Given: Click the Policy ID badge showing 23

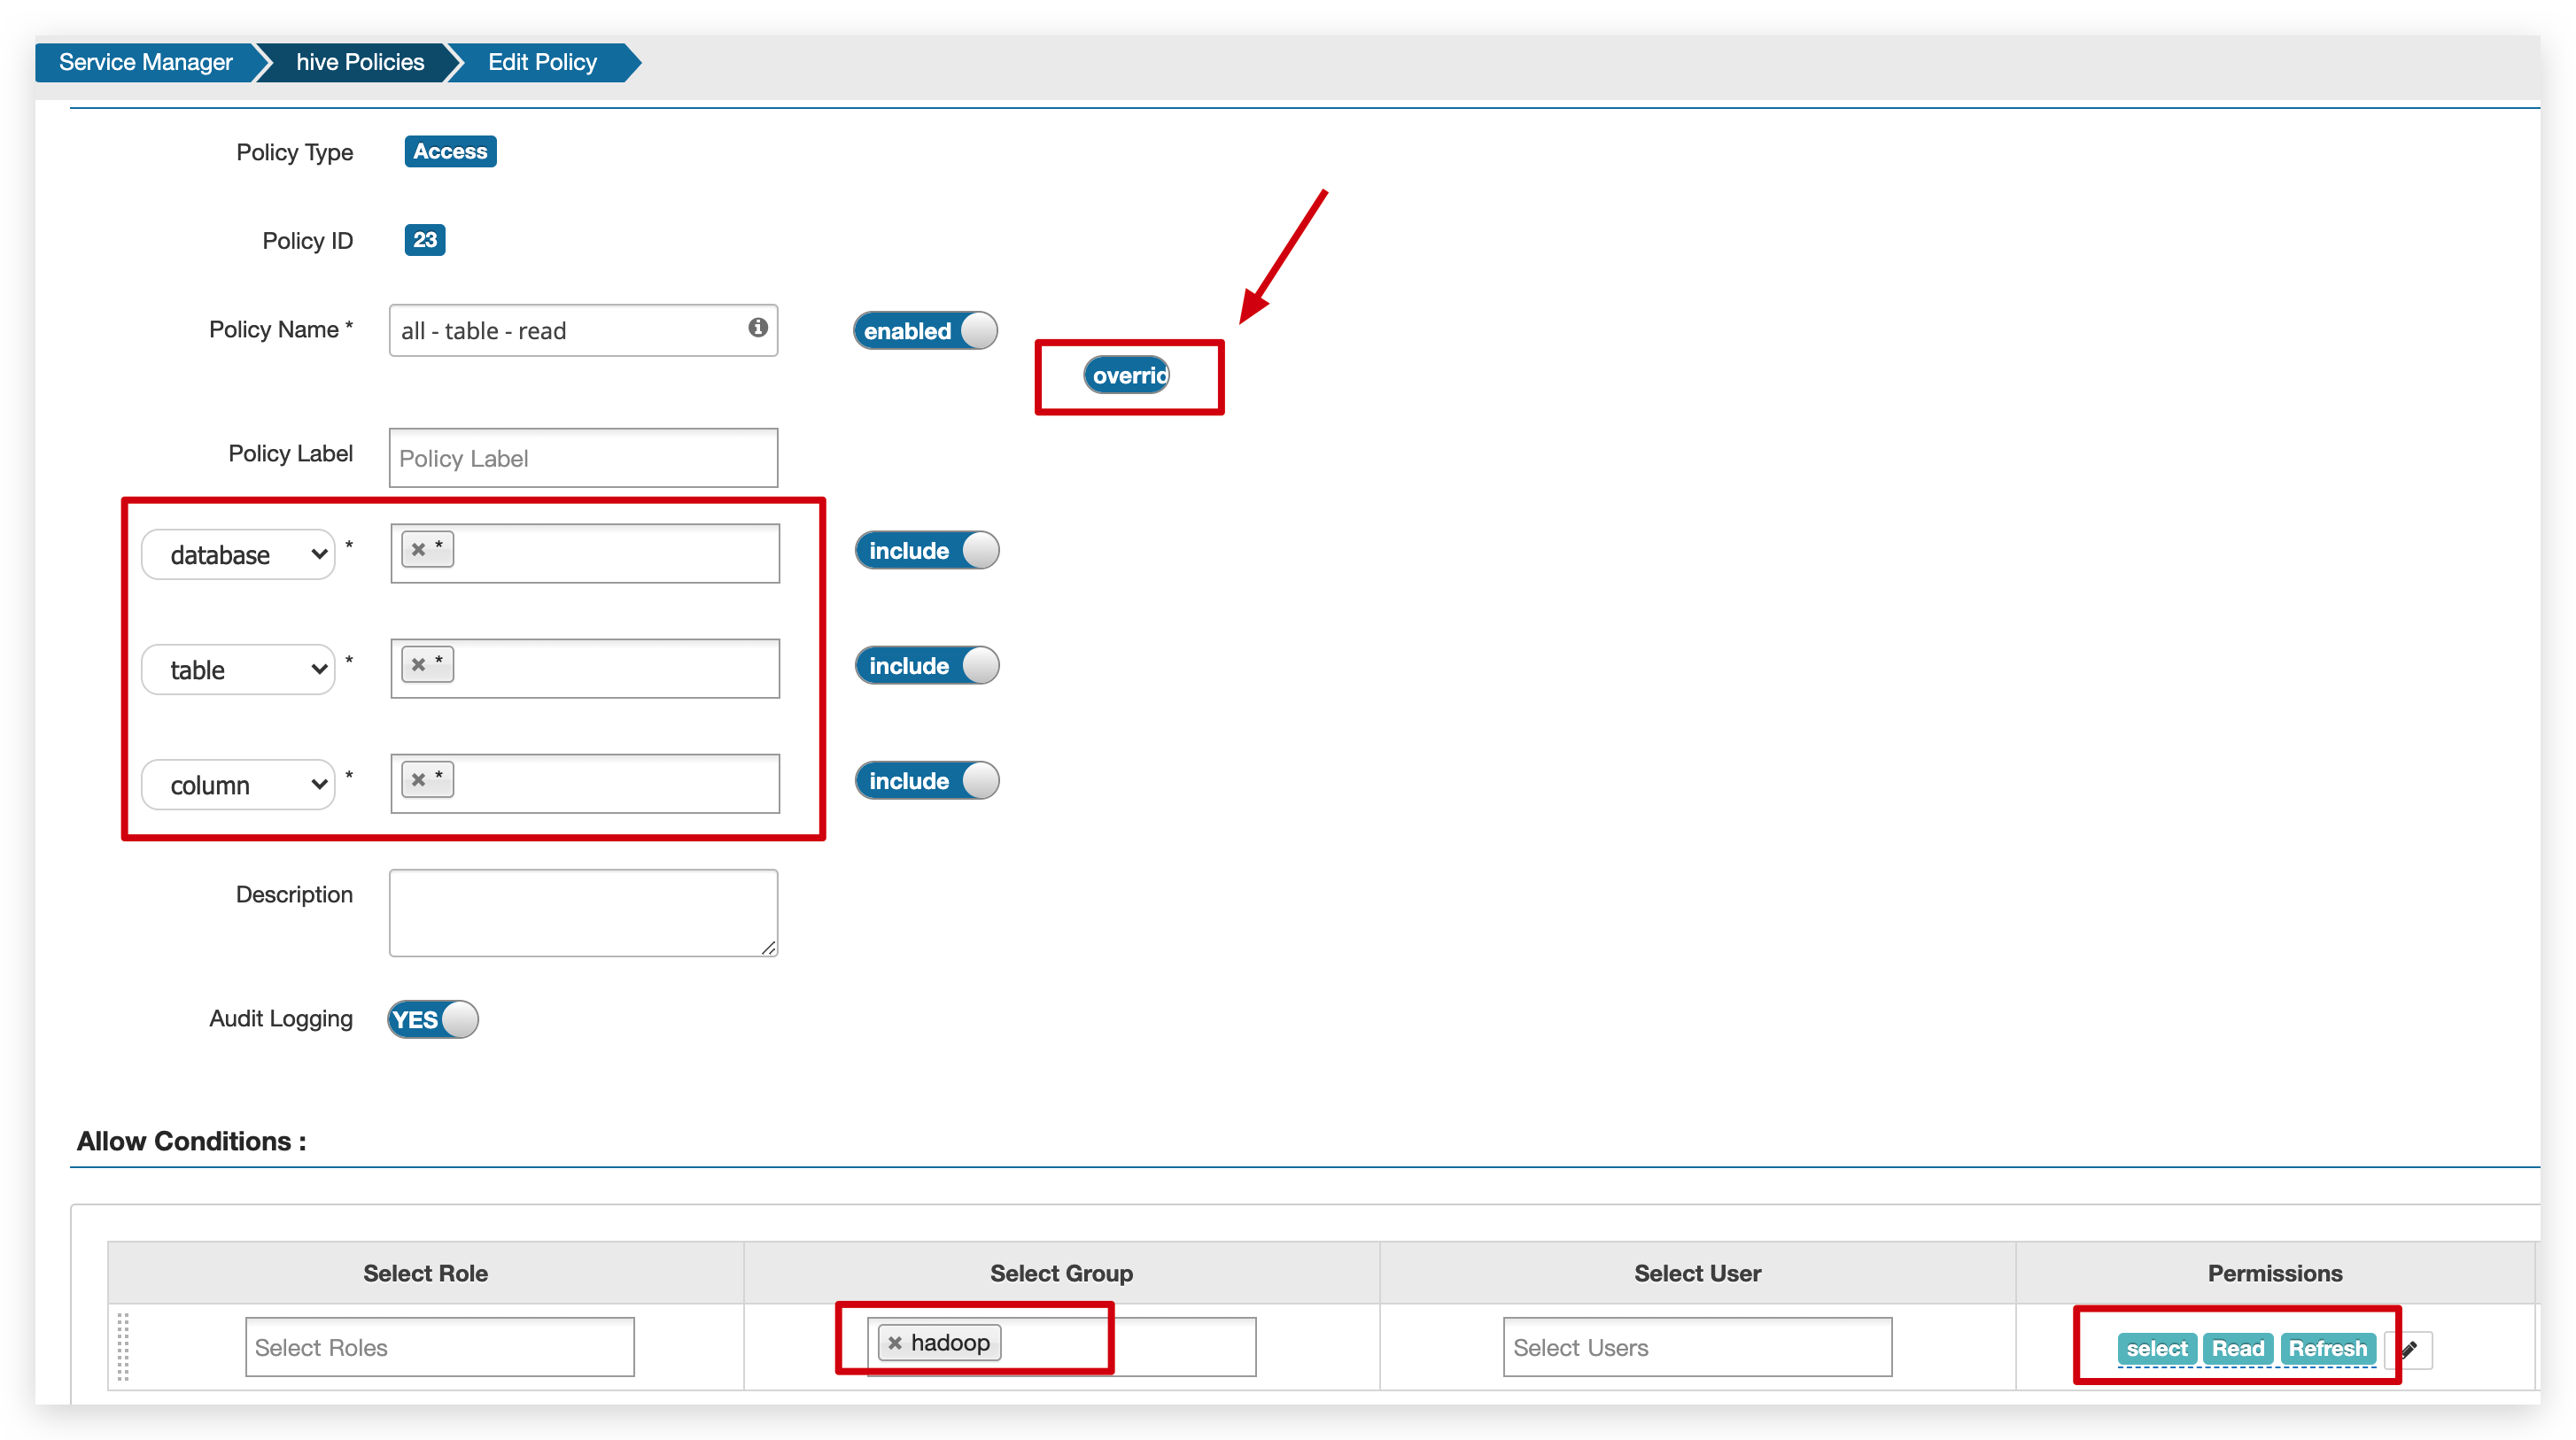Looking at the screenshot, I should tap(424, 240).
